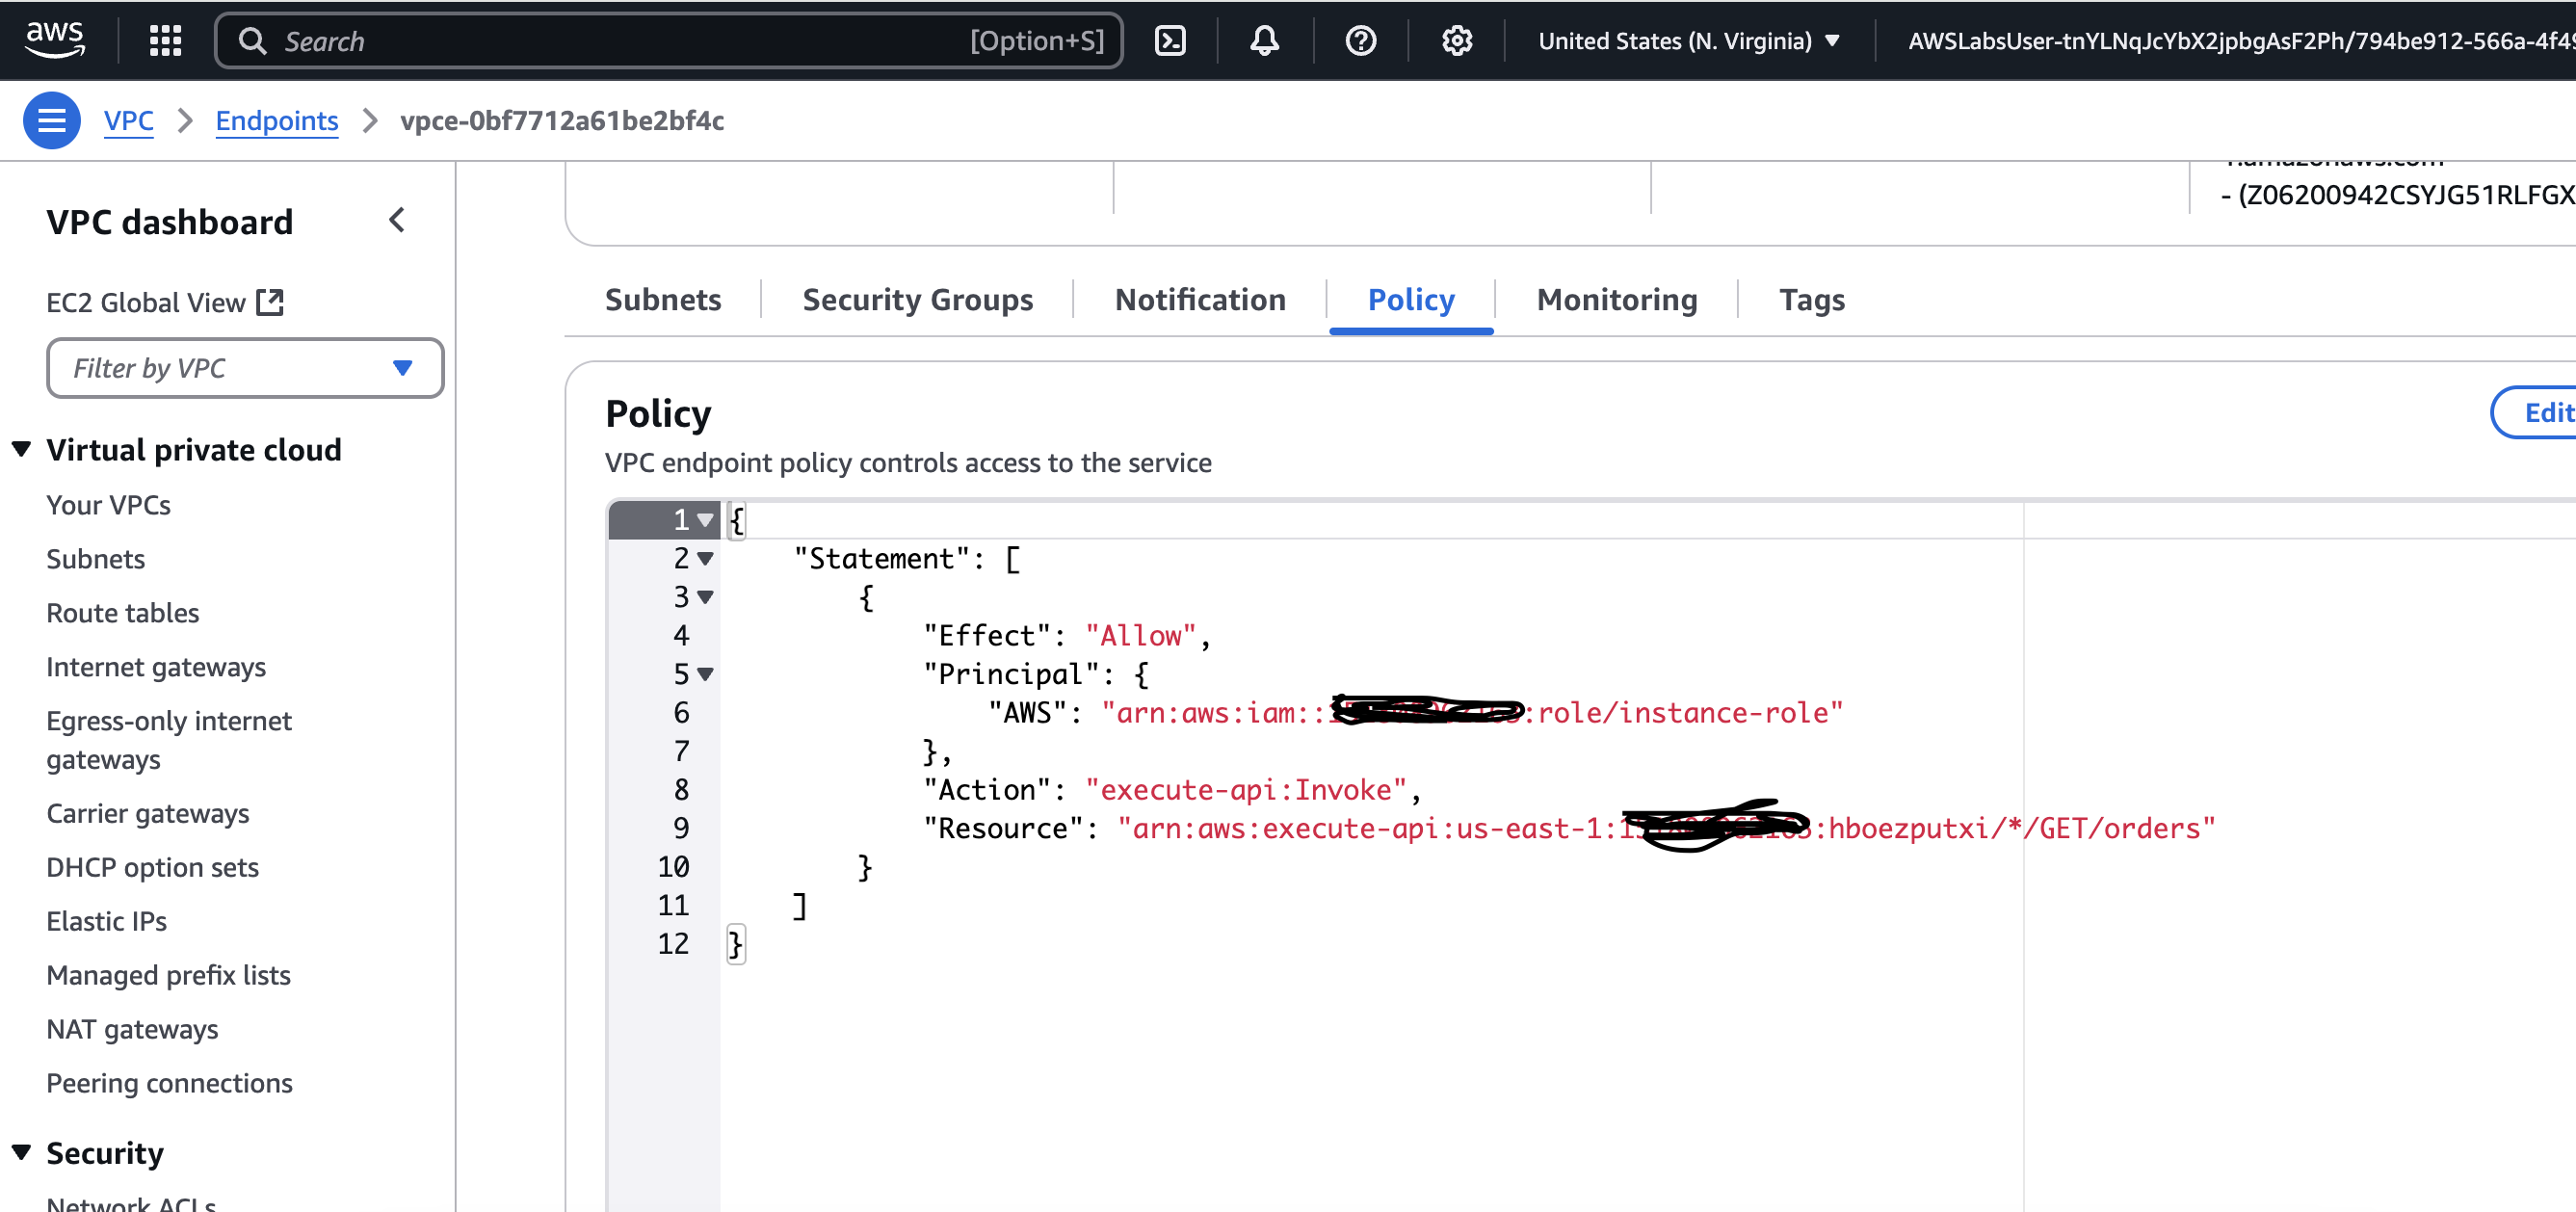The height and width of the screenshot is (1212, 2576).
Task: Open Elastic IPs in the sidebar
Action: coord(107,921)
